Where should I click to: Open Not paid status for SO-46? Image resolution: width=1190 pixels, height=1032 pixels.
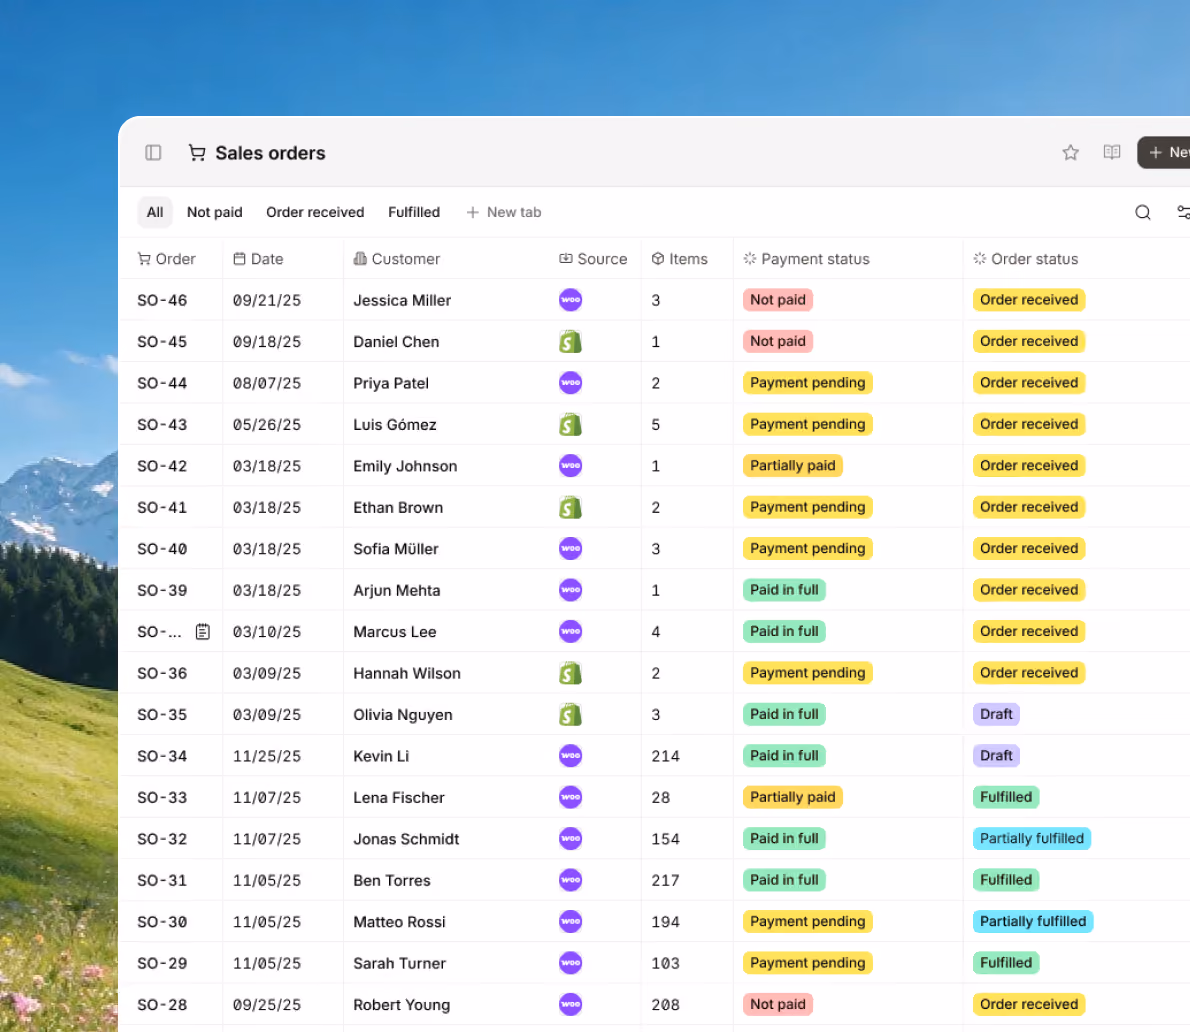tap(778, 300)
